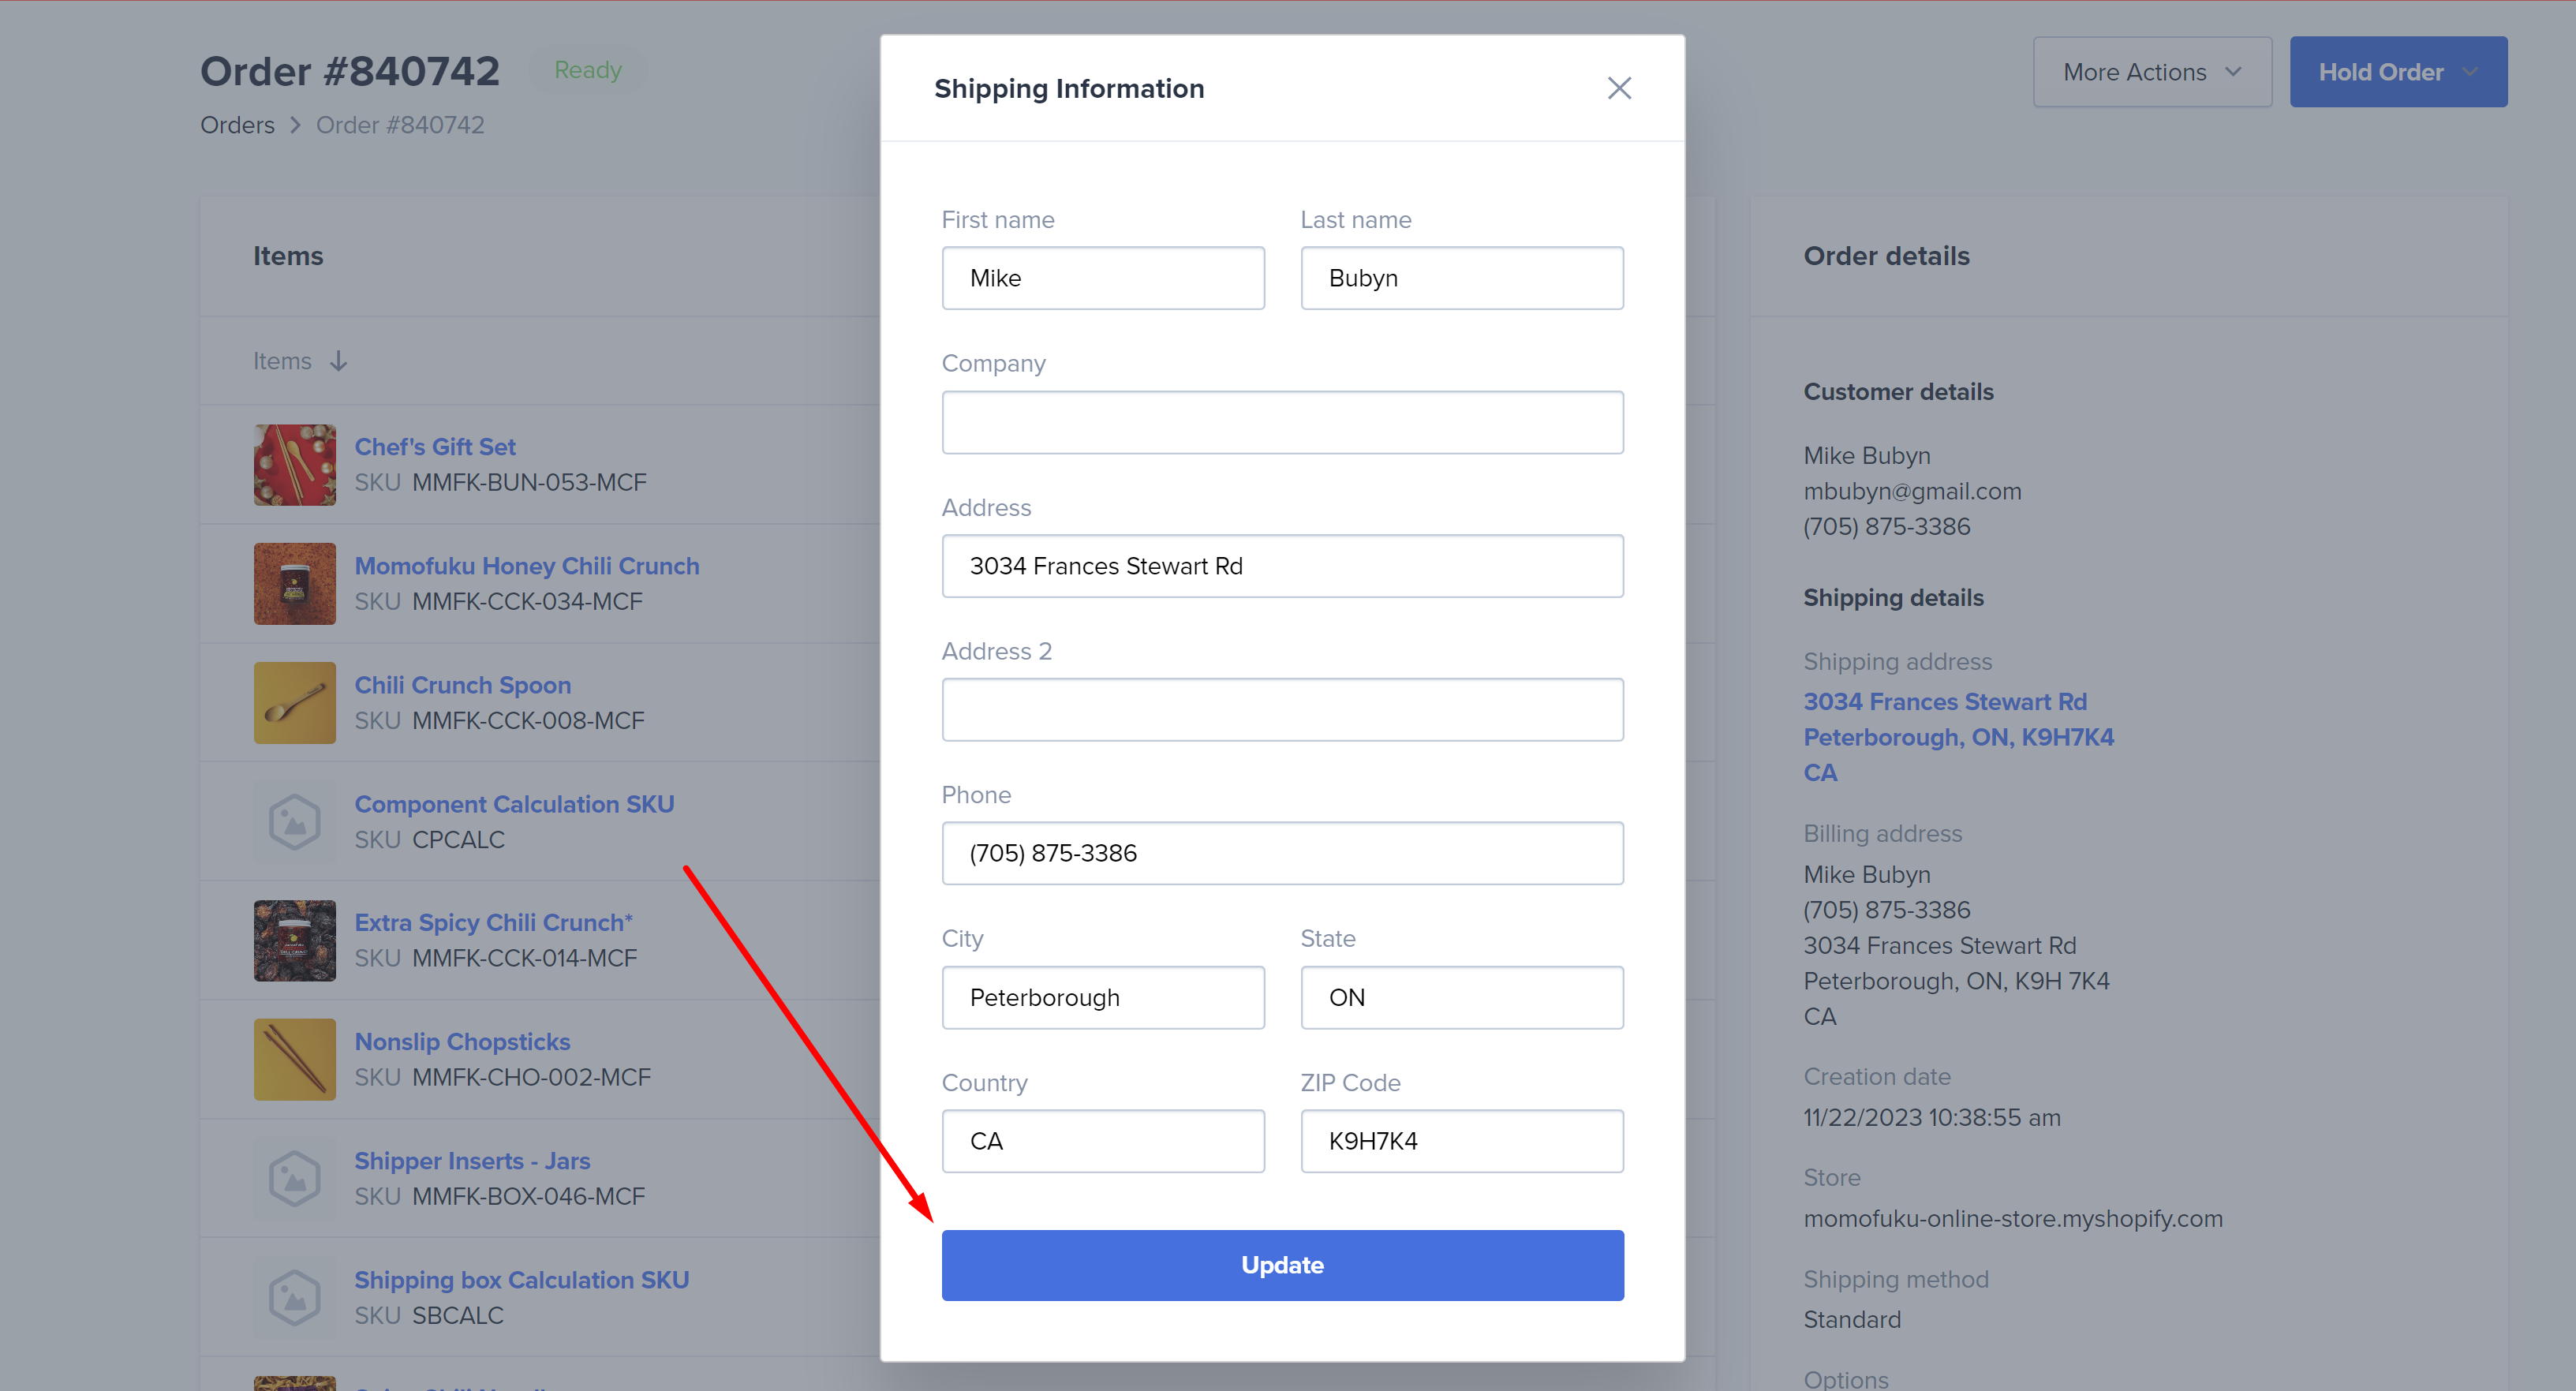Click the Ready status badge
Screen dimensions: 2576x1391
(x=588, y=70)
